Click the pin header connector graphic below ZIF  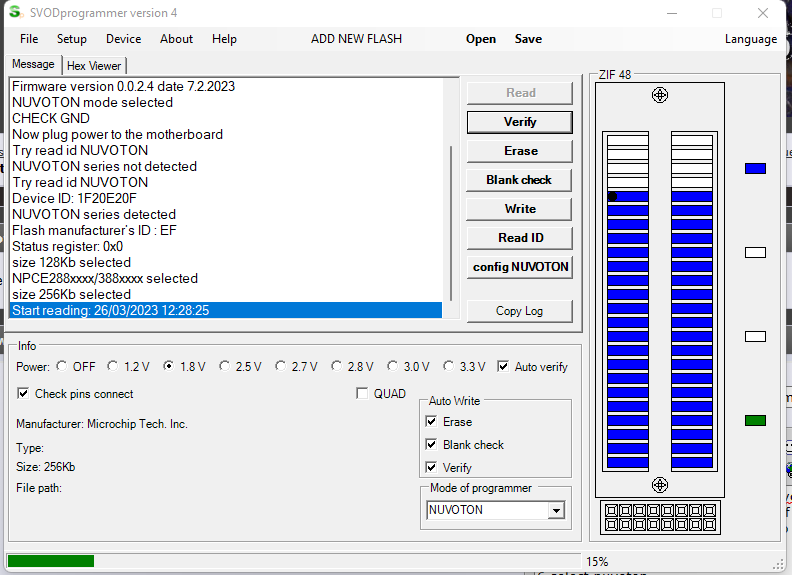(x=659, y=517)
